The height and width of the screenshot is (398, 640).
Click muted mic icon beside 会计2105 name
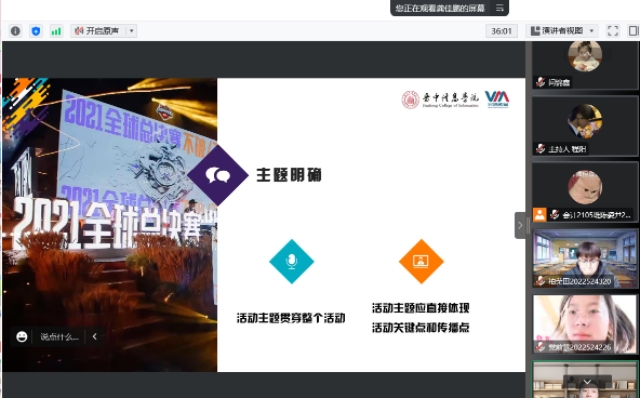point(554,215)
